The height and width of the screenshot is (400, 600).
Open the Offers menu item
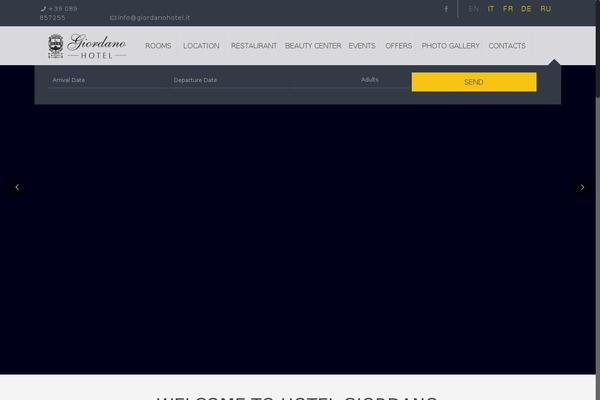point(398,46)
